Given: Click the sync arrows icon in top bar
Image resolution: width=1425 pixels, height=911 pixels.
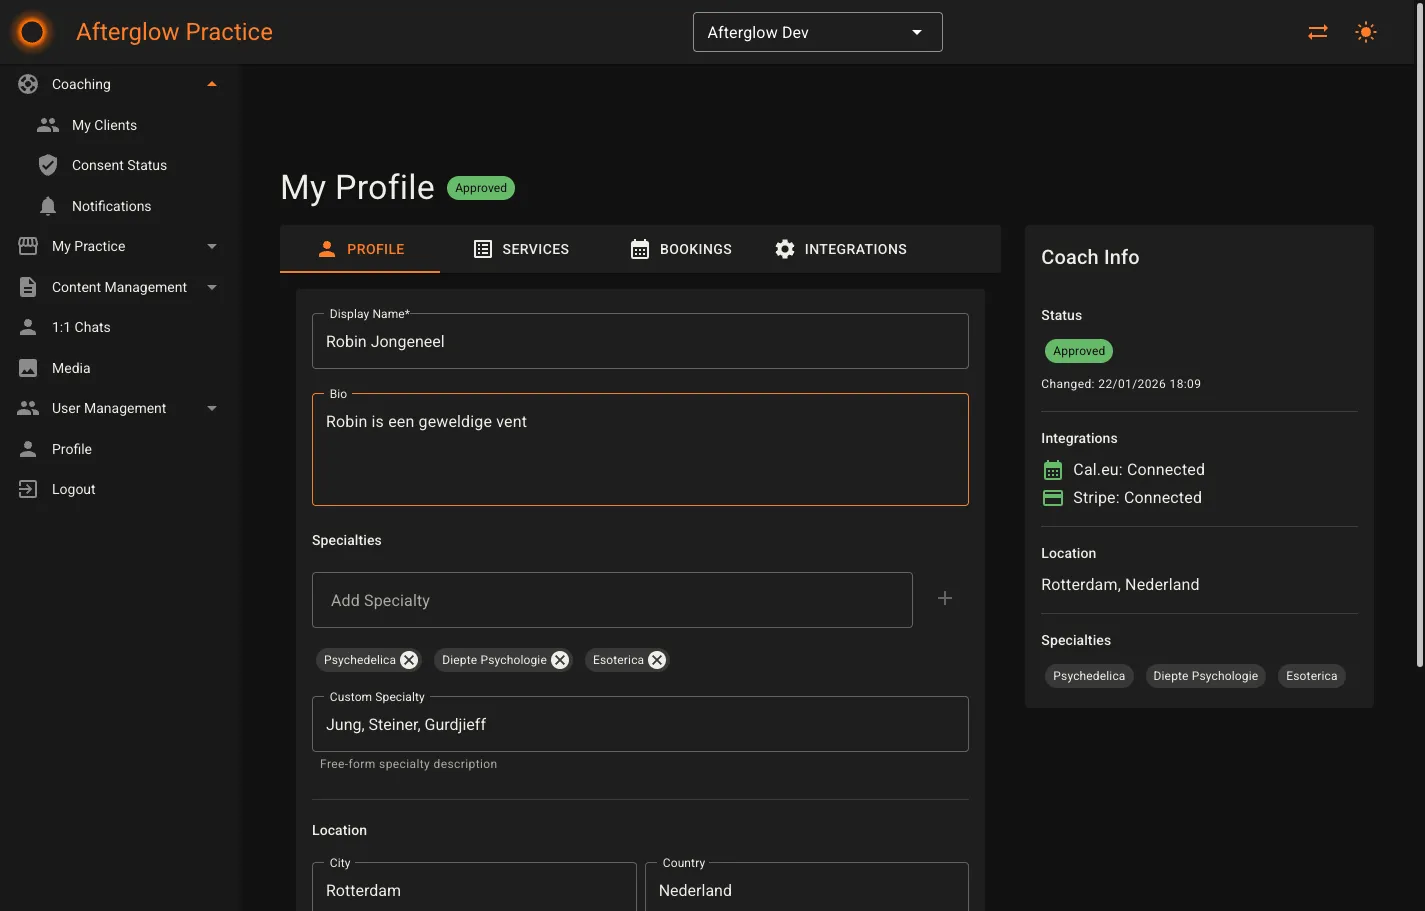Looking at the screenshot, I should pos(1317,31).
